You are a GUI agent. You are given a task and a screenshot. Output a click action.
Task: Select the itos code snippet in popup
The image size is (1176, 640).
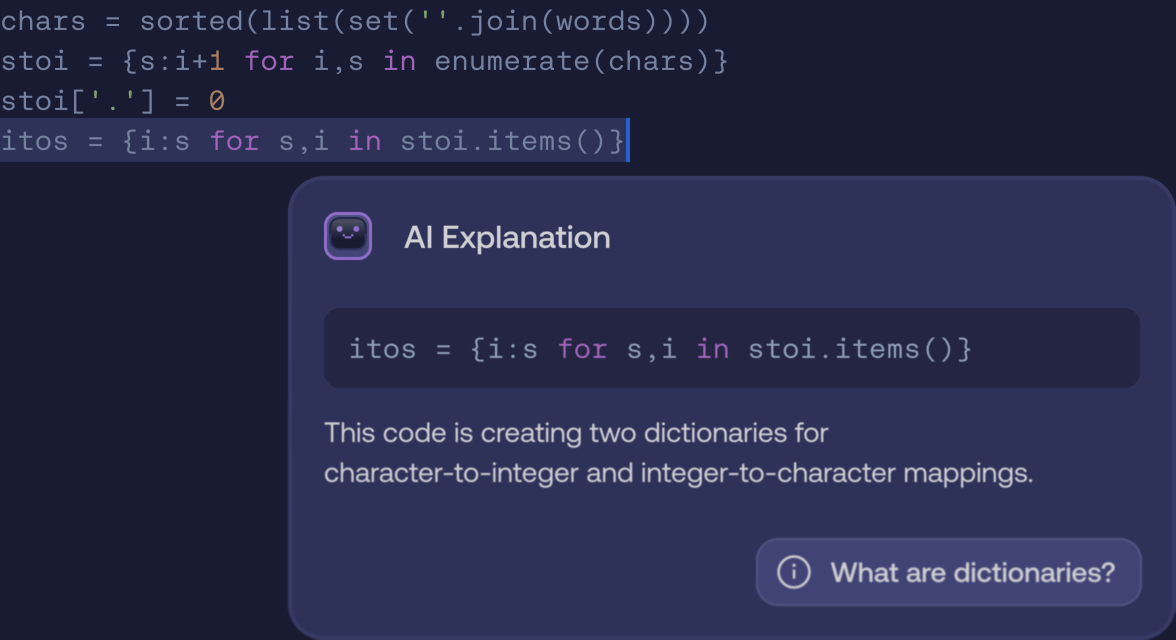(x=659, y=349)
